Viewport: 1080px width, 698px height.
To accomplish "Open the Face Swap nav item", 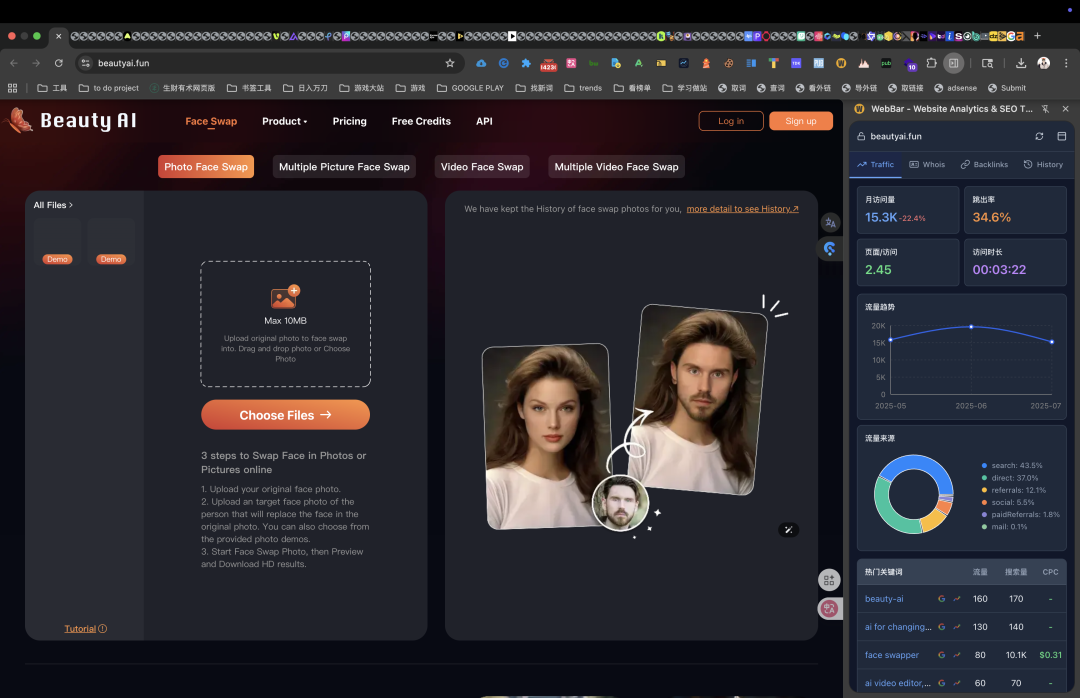I will tap(211, 121).
